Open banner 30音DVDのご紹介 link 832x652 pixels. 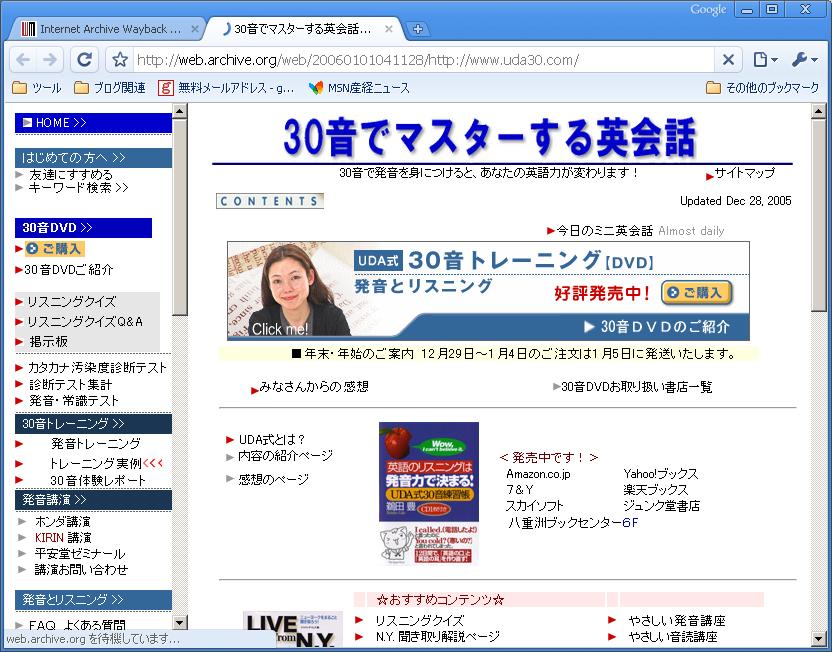point(657,327)
